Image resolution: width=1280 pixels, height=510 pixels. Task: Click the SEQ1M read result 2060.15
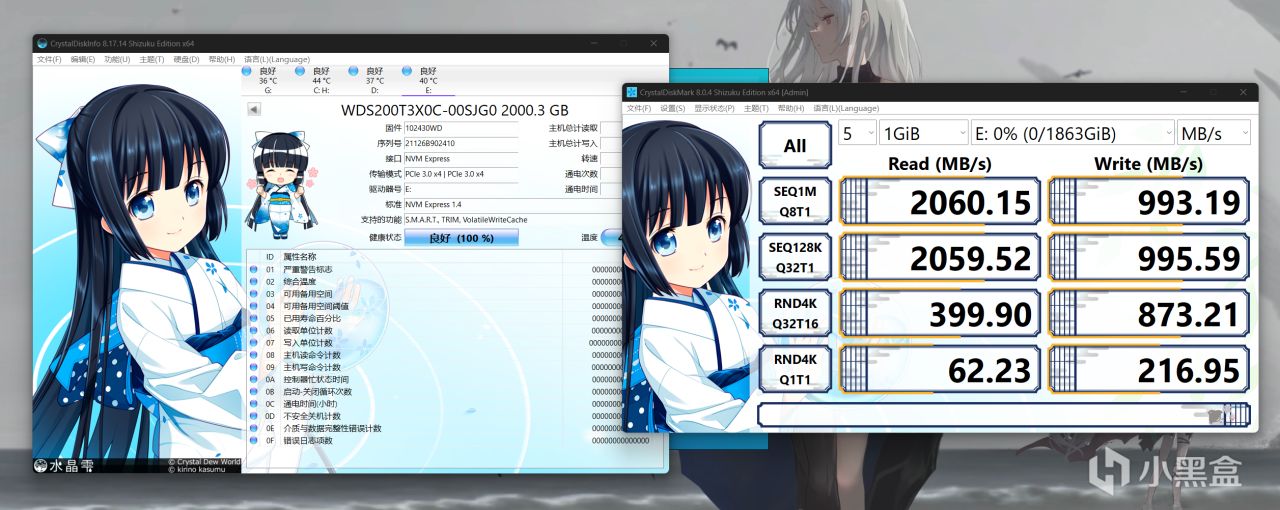[x=939, y=203]
